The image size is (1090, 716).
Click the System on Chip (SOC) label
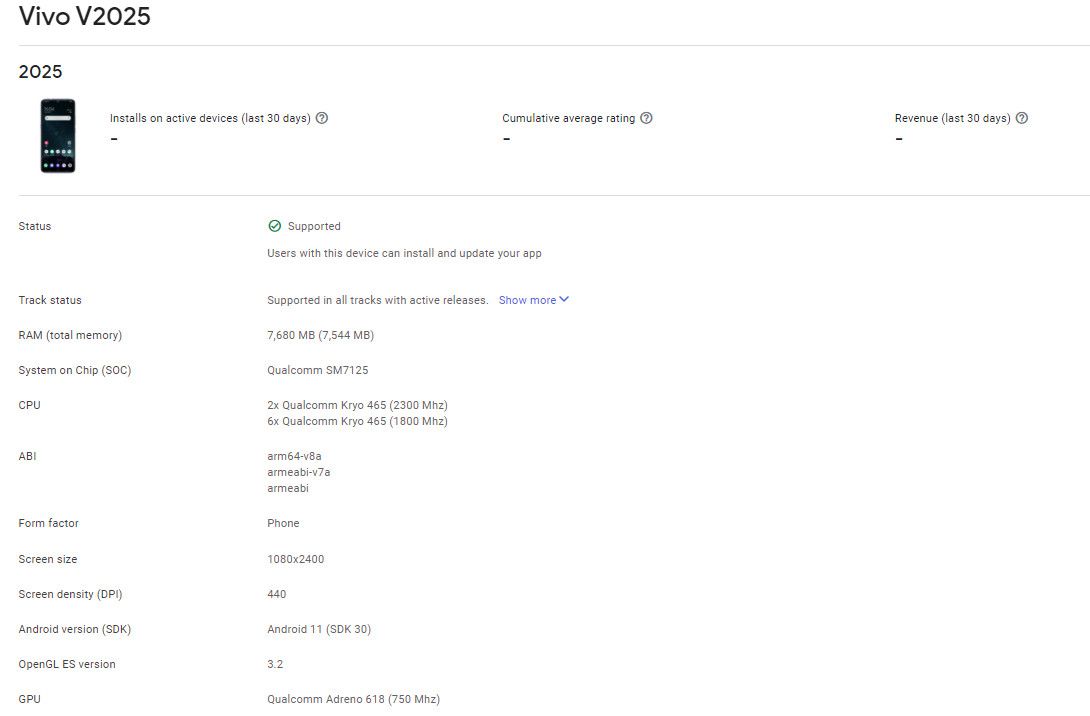(x=74, y=370)
